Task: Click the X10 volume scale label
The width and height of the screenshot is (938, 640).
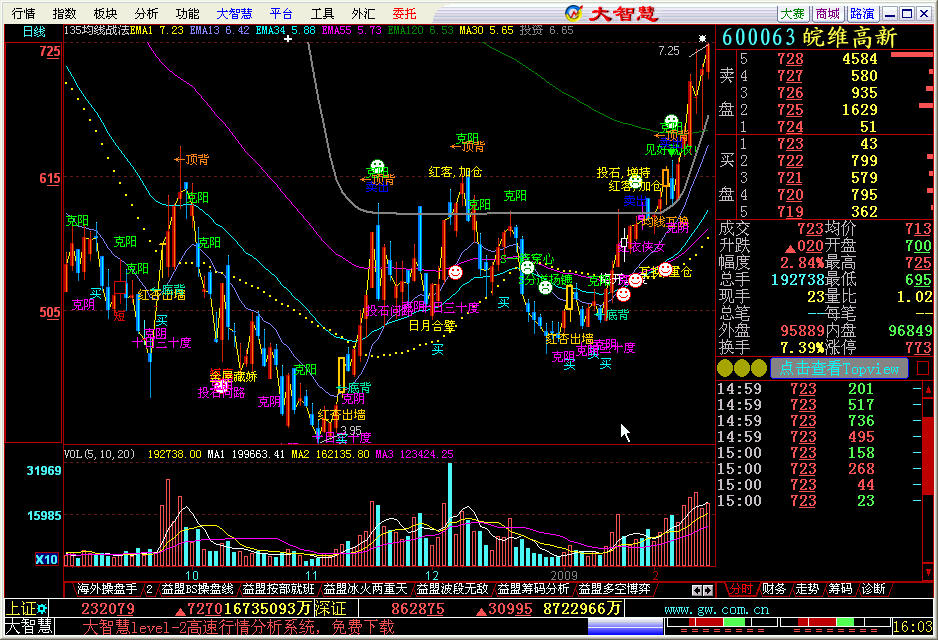Action: coord(46,559)
